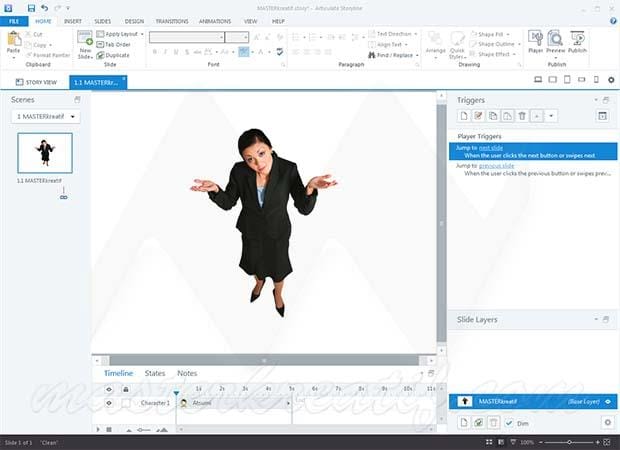Add a new slide layer
This screenshot has height=450, width=620.
(x=464, y=422)
